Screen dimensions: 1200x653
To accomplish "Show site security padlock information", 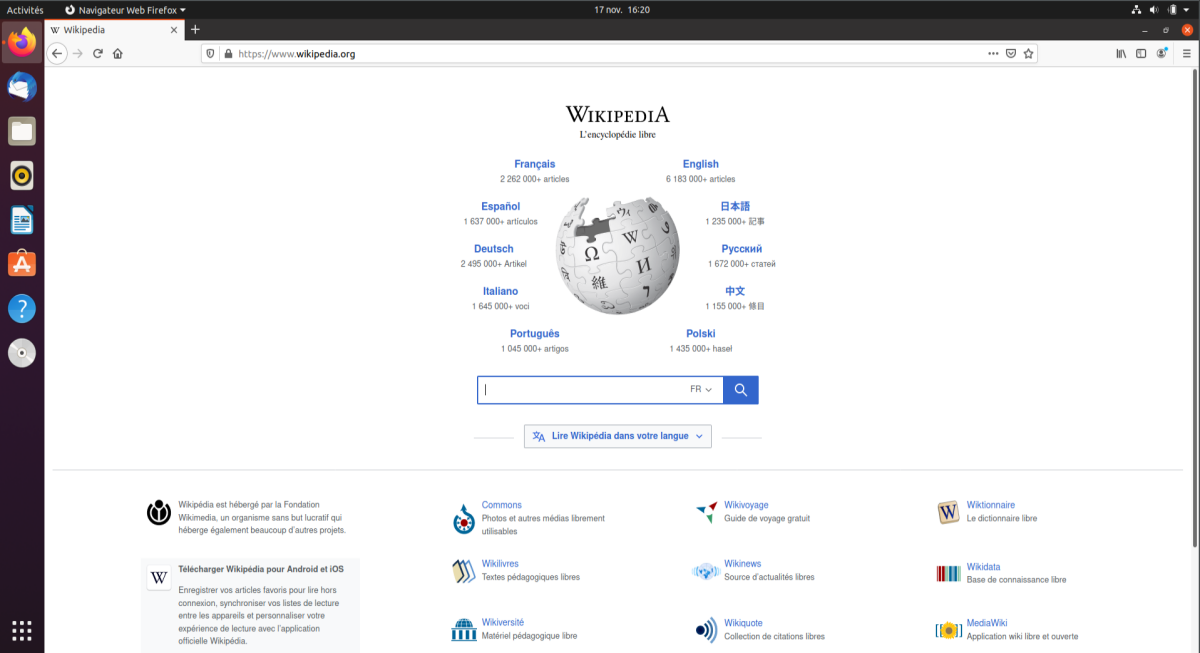I will (228, 54).
